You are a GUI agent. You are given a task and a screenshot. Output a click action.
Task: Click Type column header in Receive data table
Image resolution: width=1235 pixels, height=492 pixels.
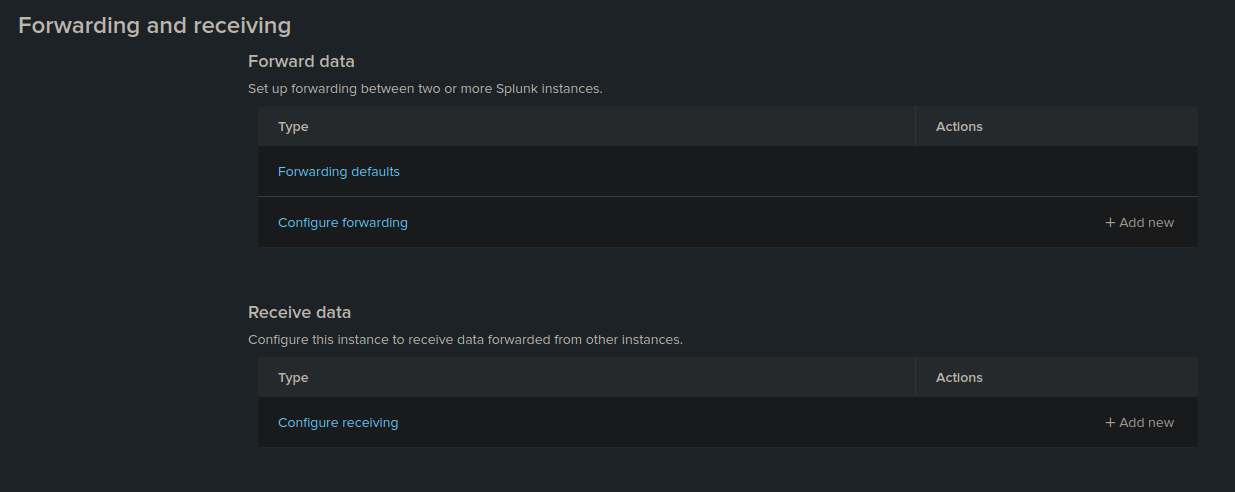pyautogui.click(x=293, y=378)
